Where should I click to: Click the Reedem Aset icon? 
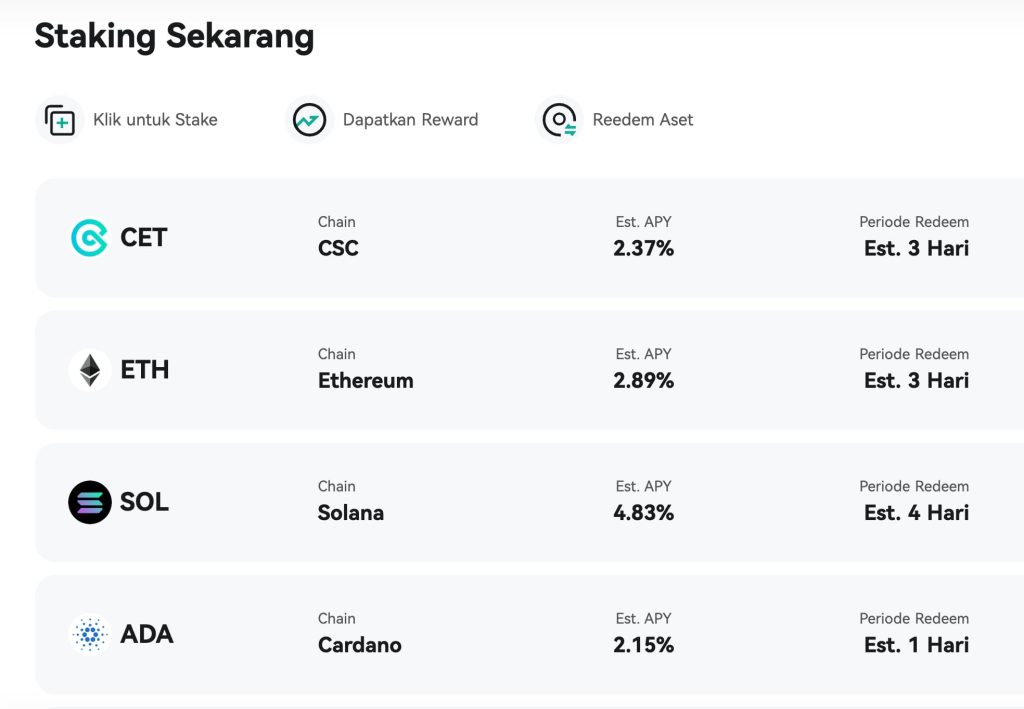coord(558,119)
